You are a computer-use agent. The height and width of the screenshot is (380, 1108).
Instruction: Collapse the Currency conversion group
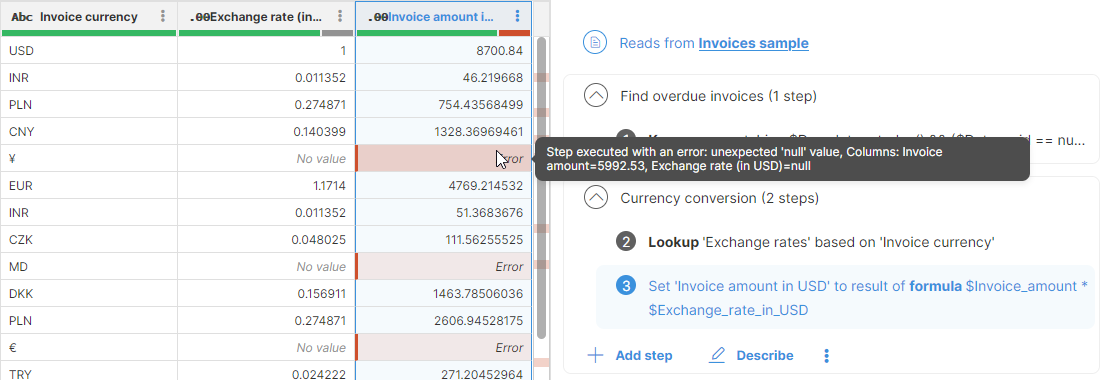tap(596, 198)
